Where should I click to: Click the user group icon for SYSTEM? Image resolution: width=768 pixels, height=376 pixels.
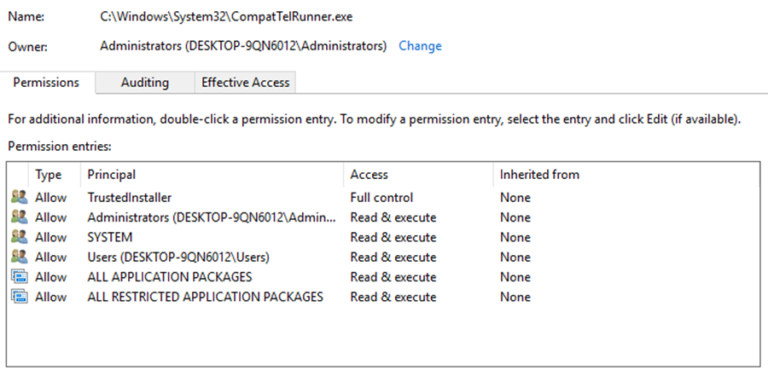(19, 237)
